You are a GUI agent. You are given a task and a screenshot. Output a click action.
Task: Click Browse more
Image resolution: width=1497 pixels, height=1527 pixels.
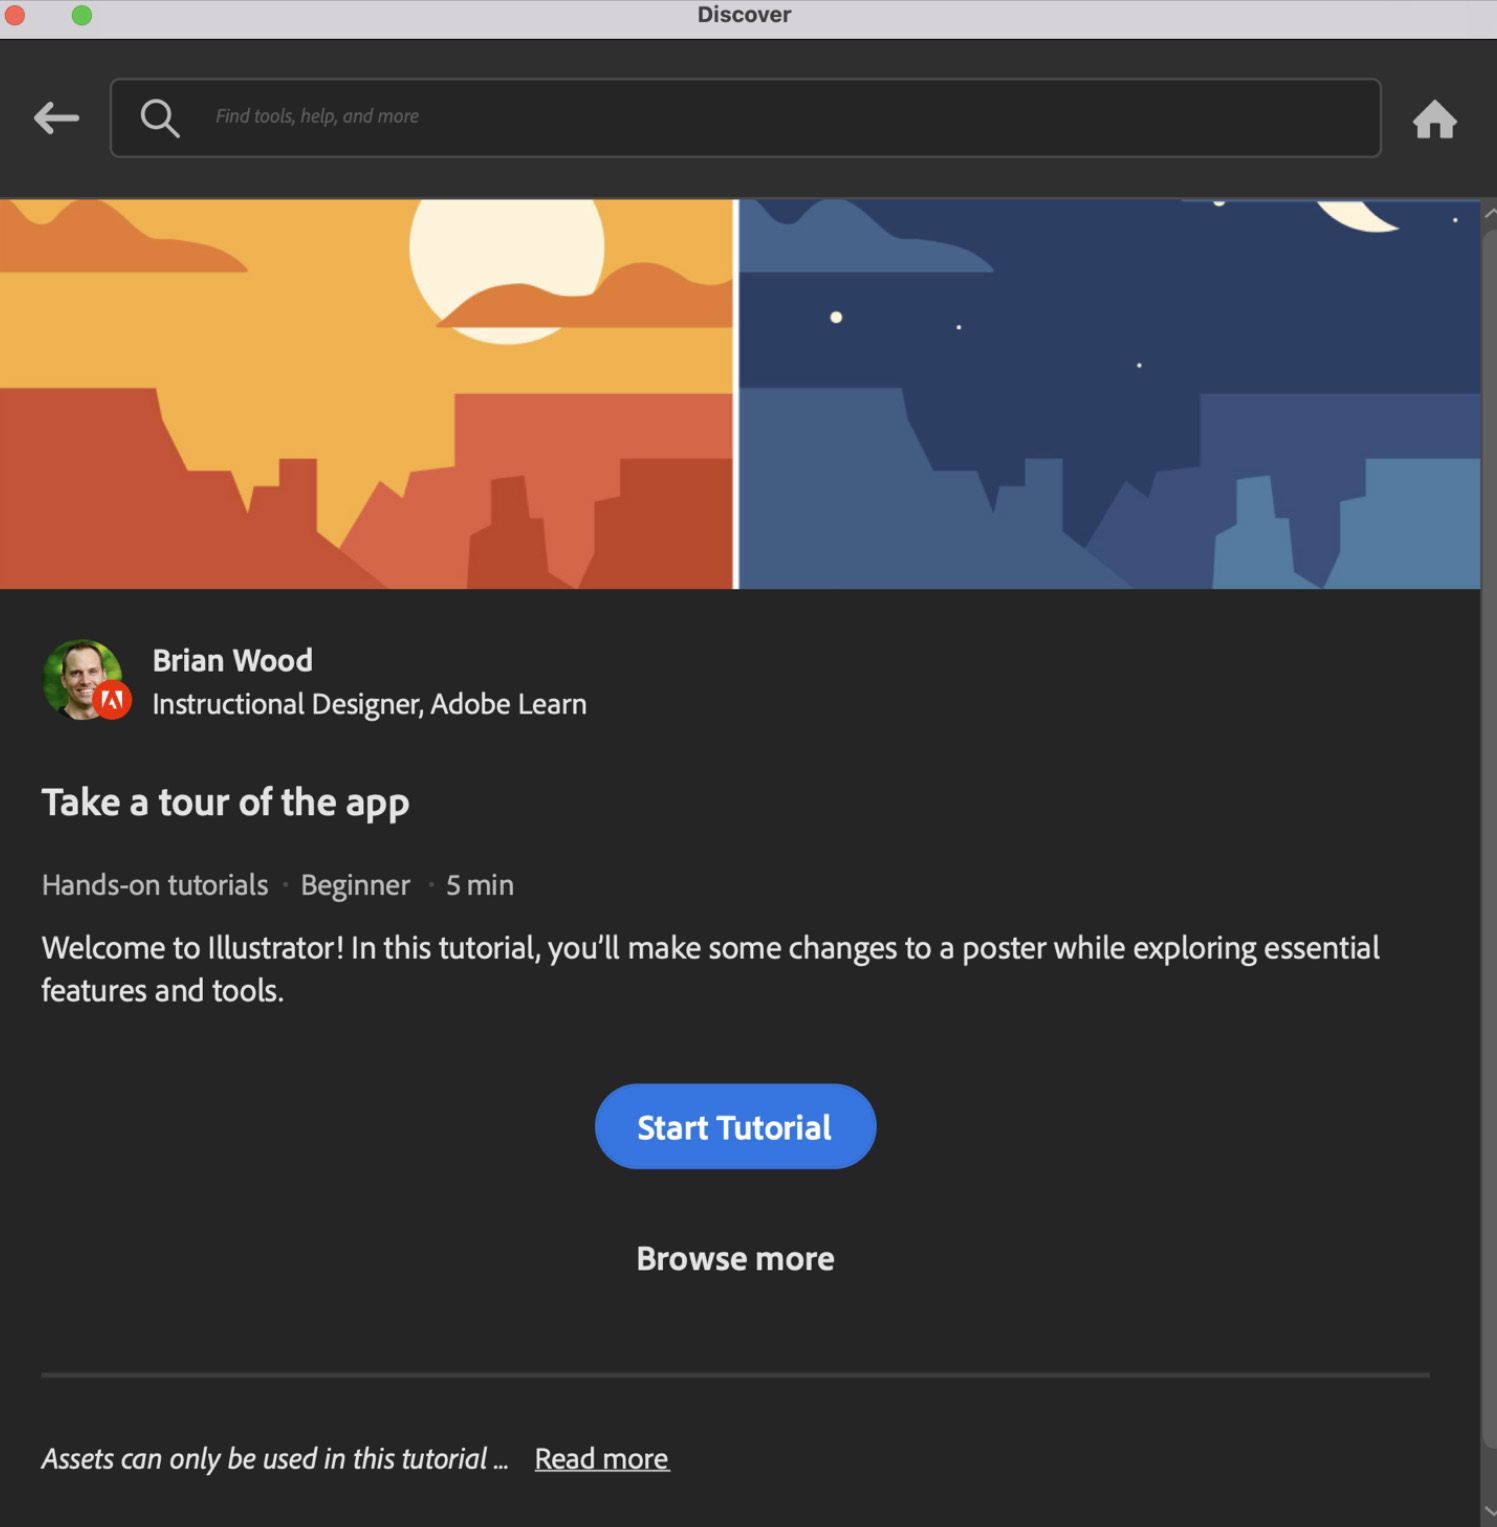pyautogui.click(x=735, y=1258)
